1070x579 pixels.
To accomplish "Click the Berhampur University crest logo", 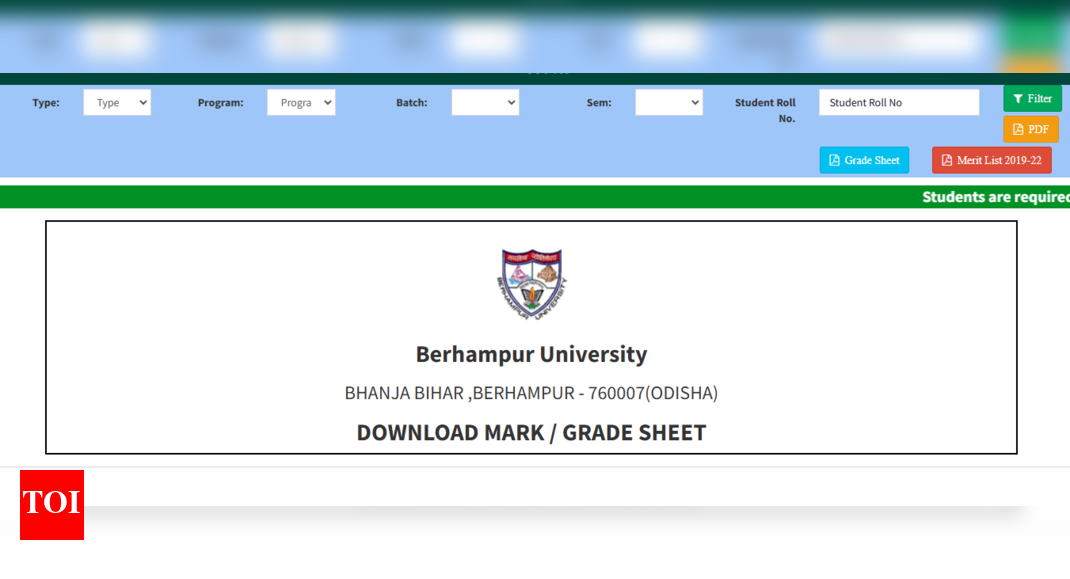I will click(x=532, y=284).
